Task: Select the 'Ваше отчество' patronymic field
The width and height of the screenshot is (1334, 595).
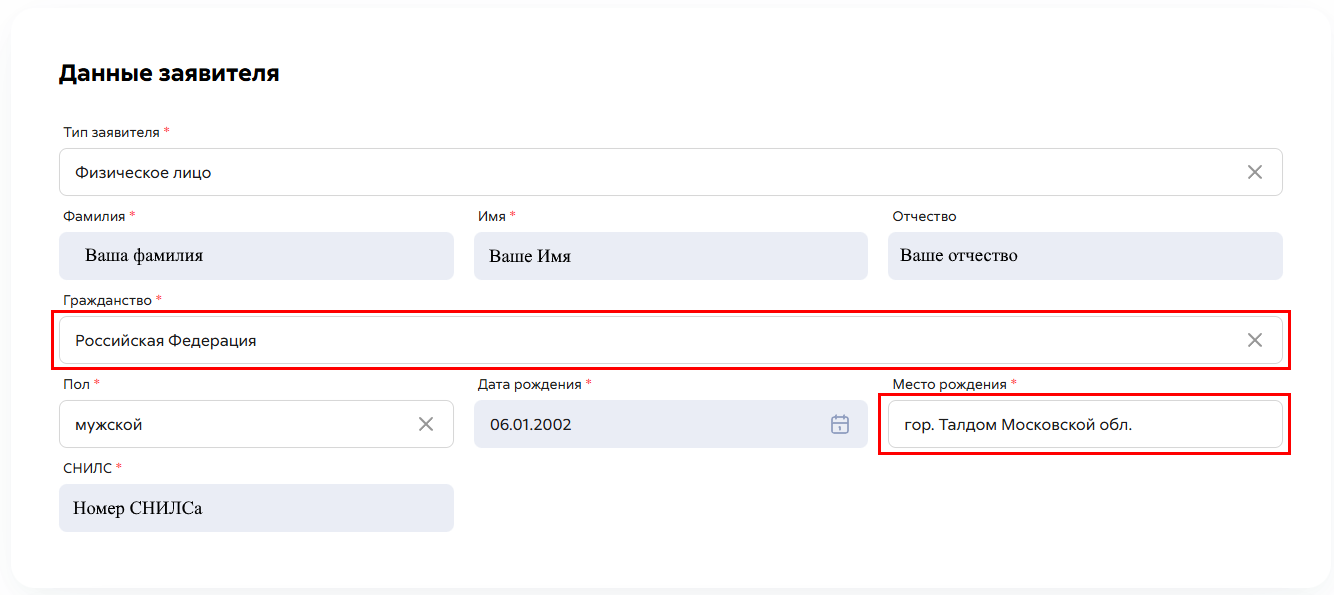Action: click(1084, 256)
